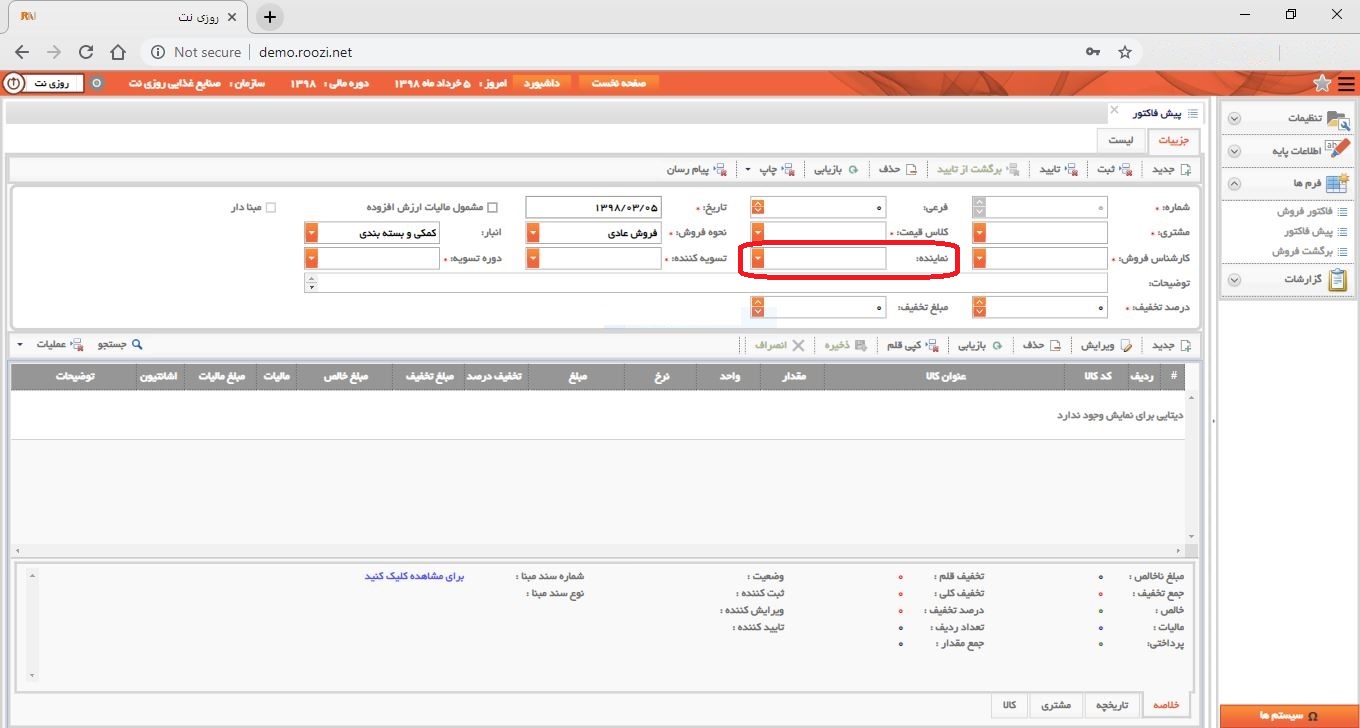
Task: Click the Reports (گزارشات) clipboard icon
Action: [x=1338, y=280]
